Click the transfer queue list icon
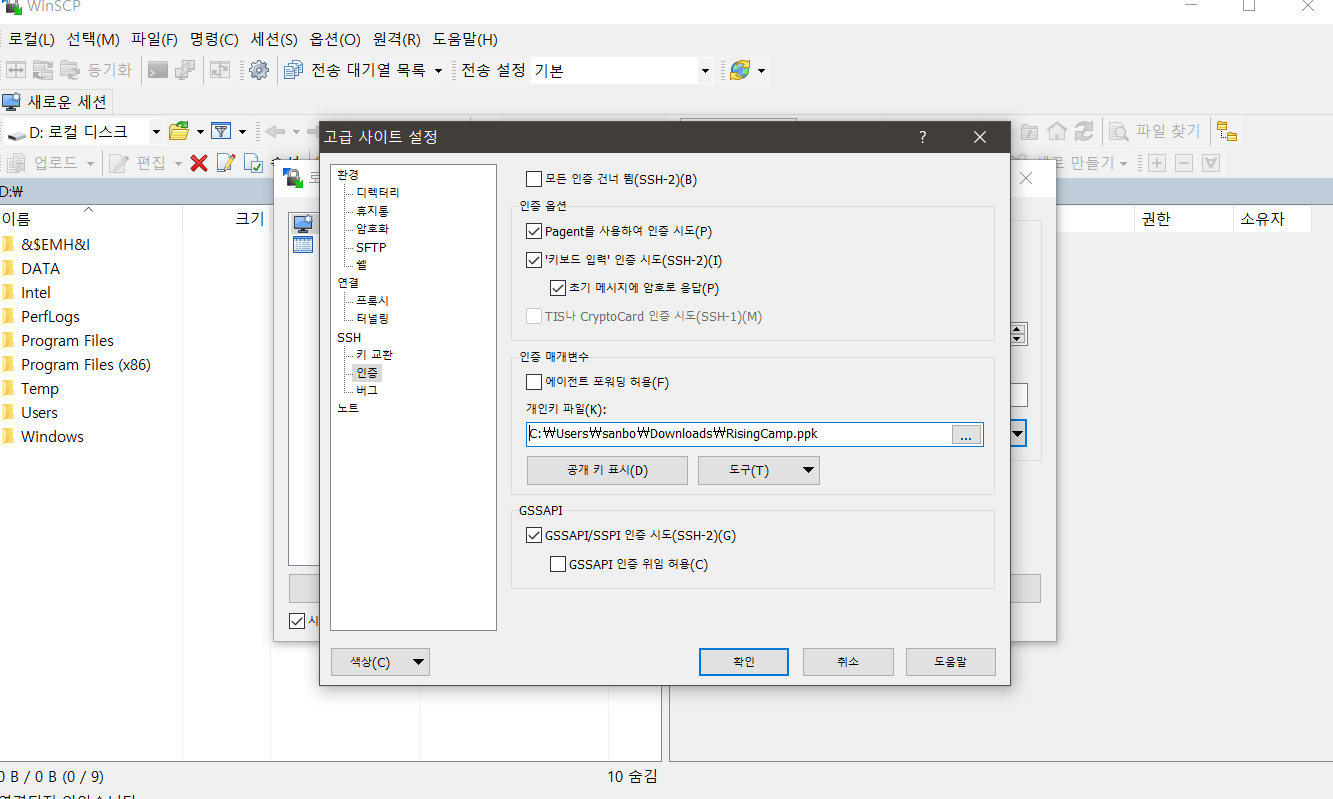Viewport: 1333px width, 799px height. [x=293, y=70]
